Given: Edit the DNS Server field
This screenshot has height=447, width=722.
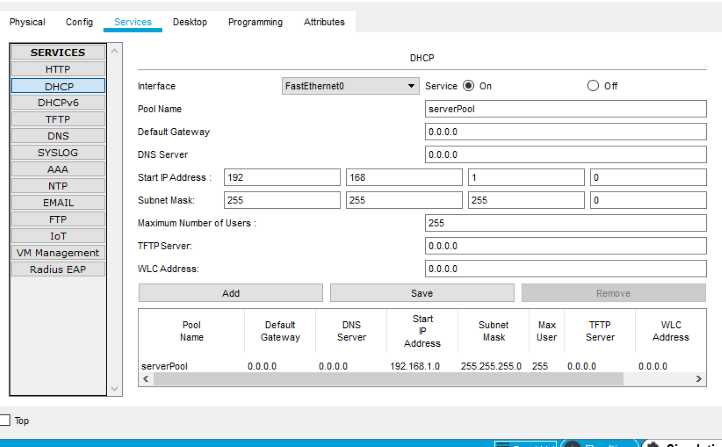Looking at the screenshot, I should (x=565, y=155).
